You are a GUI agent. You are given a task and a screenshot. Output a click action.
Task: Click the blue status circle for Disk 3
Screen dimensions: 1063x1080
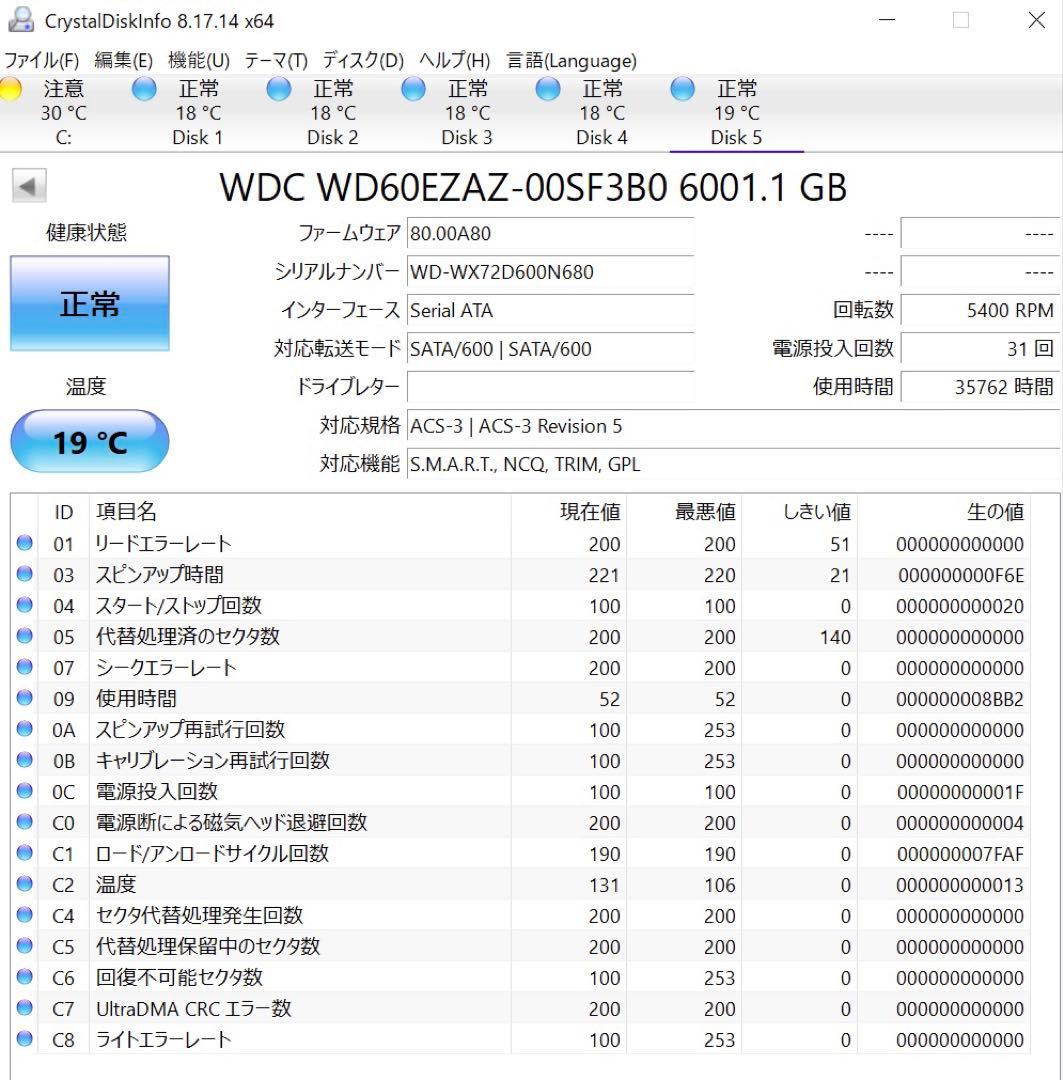[413, 89]
